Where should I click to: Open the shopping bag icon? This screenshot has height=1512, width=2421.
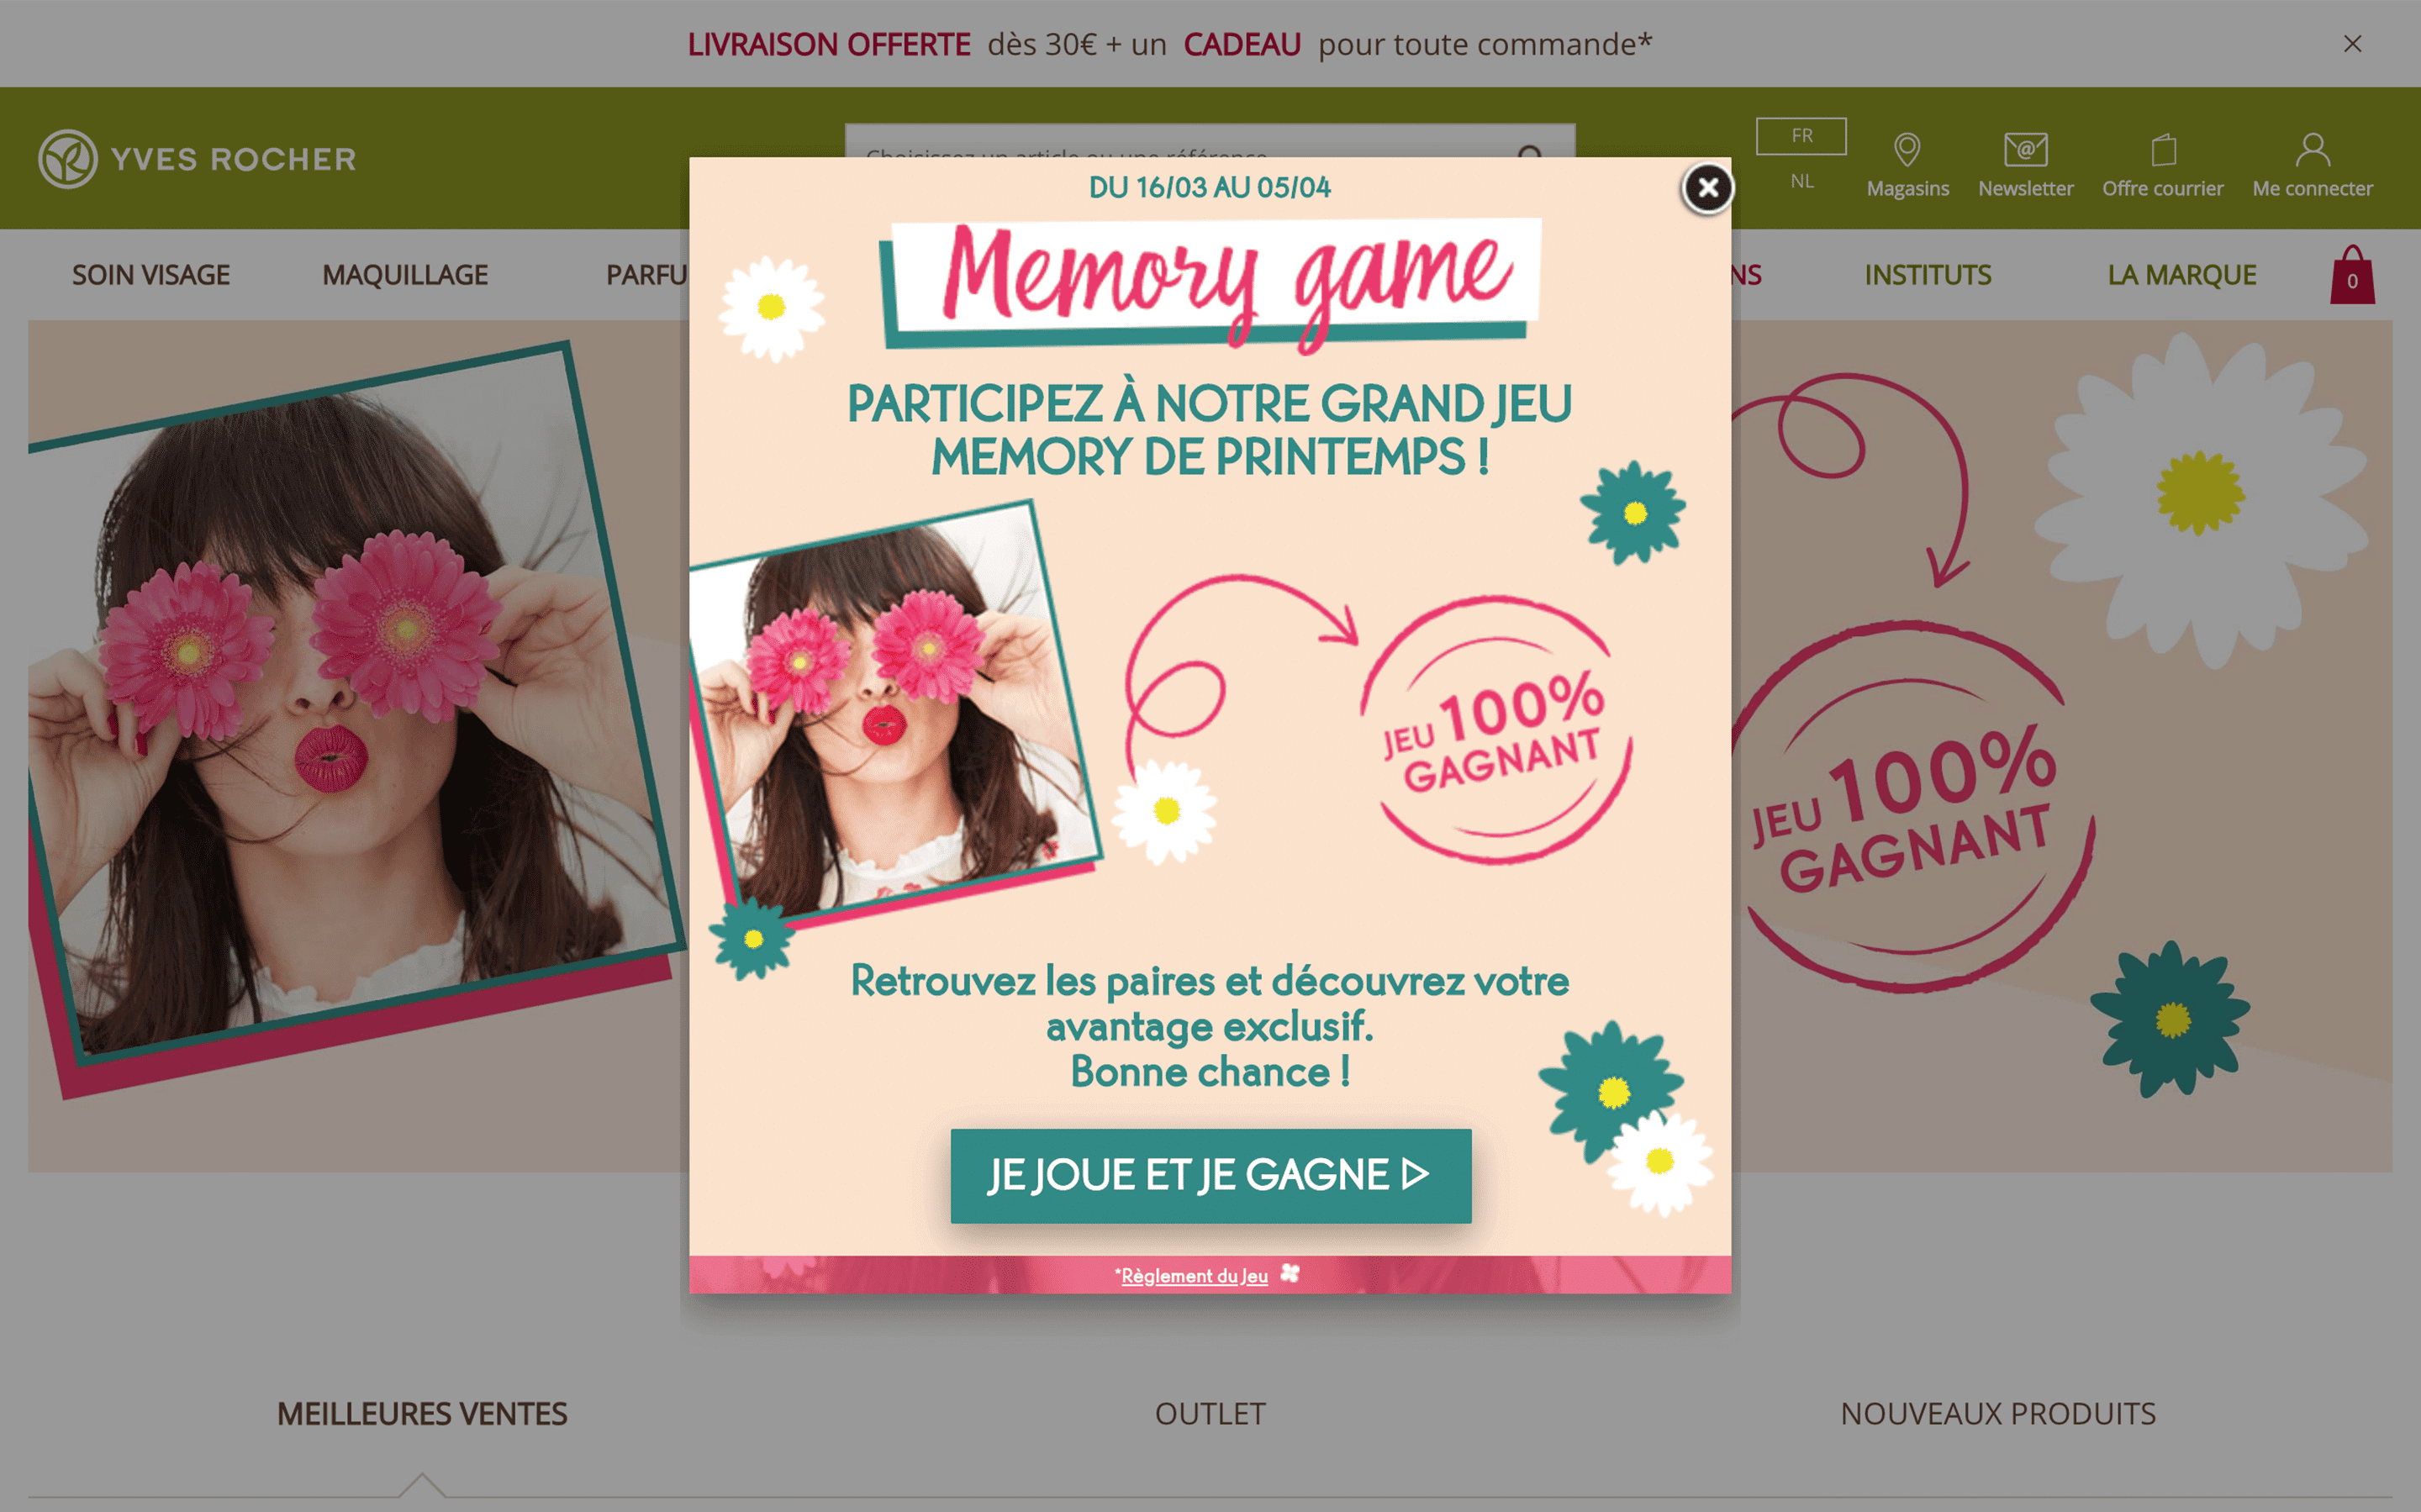click(x=2352, y=274)
